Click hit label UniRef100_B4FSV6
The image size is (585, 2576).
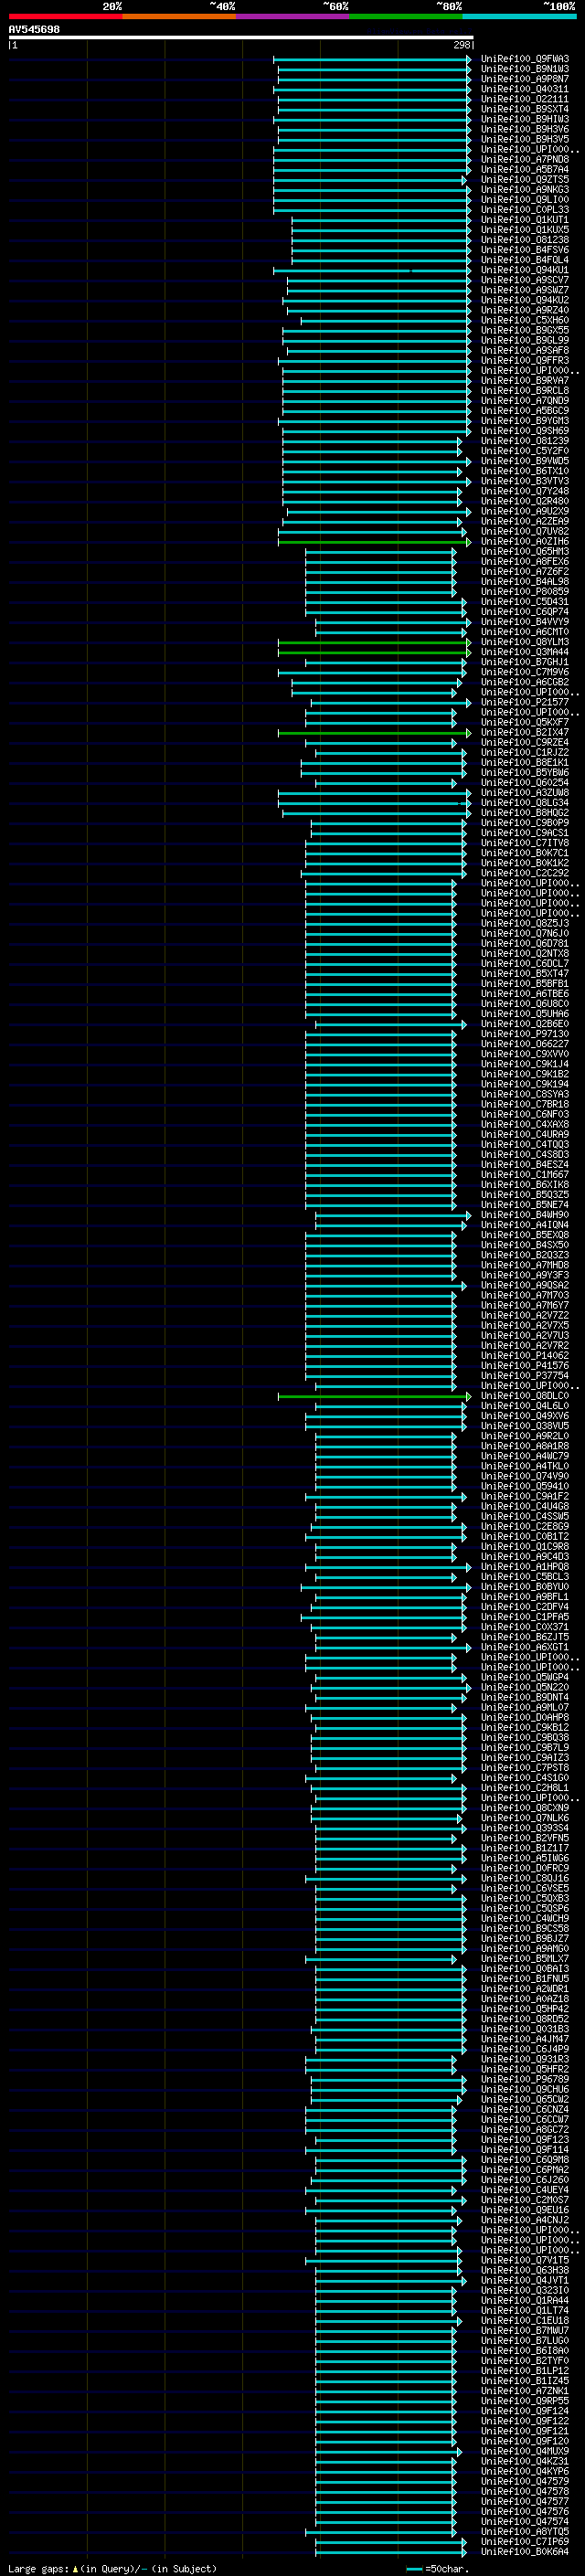525,249
